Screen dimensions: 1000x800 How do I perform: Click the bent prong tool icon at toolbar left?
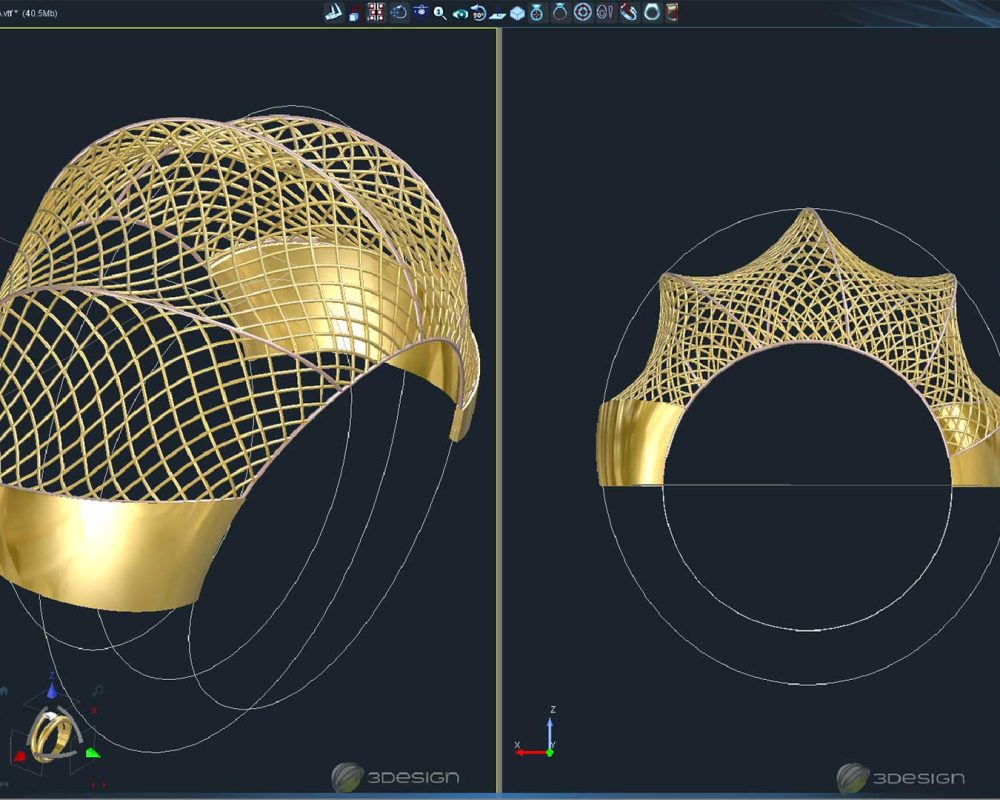[335, 13]
